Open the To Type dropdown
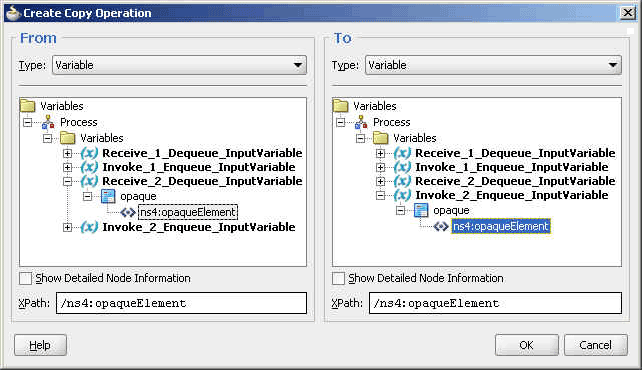Viewport: 642px width, 370px height. (493, 65)
